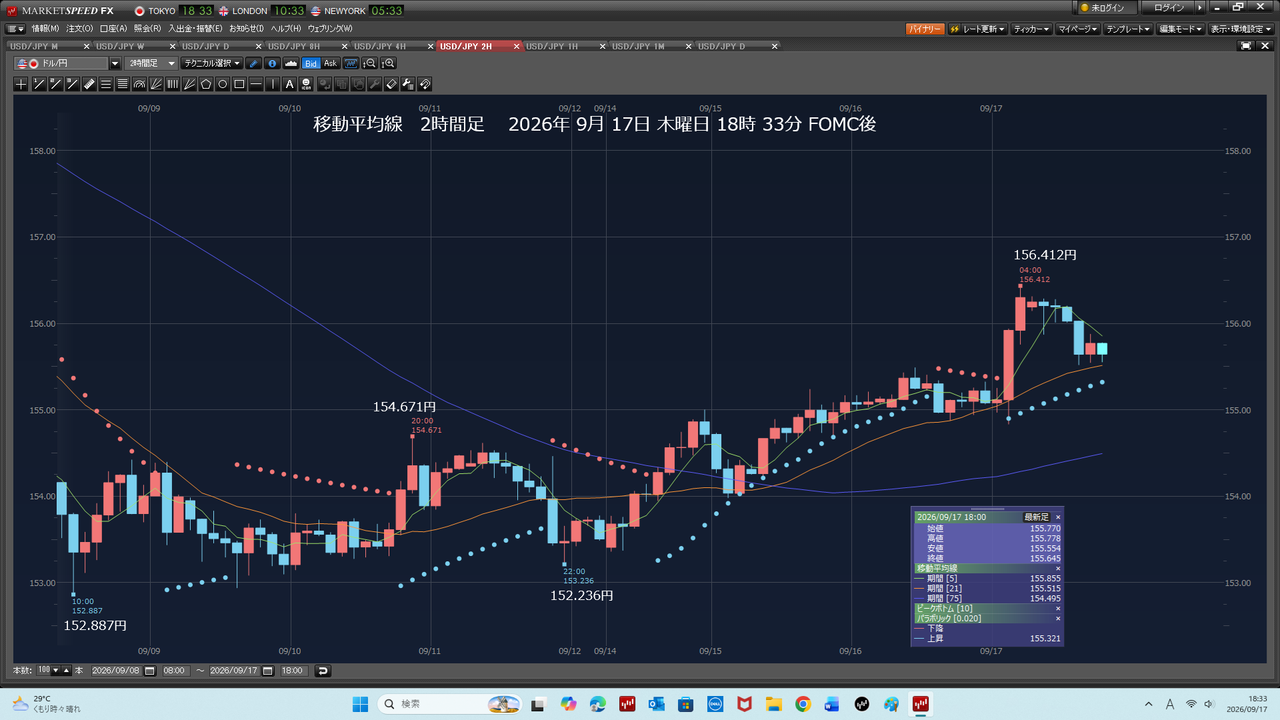
Task: Click the start date field 2026/09/08
Action: coord(117,670)
